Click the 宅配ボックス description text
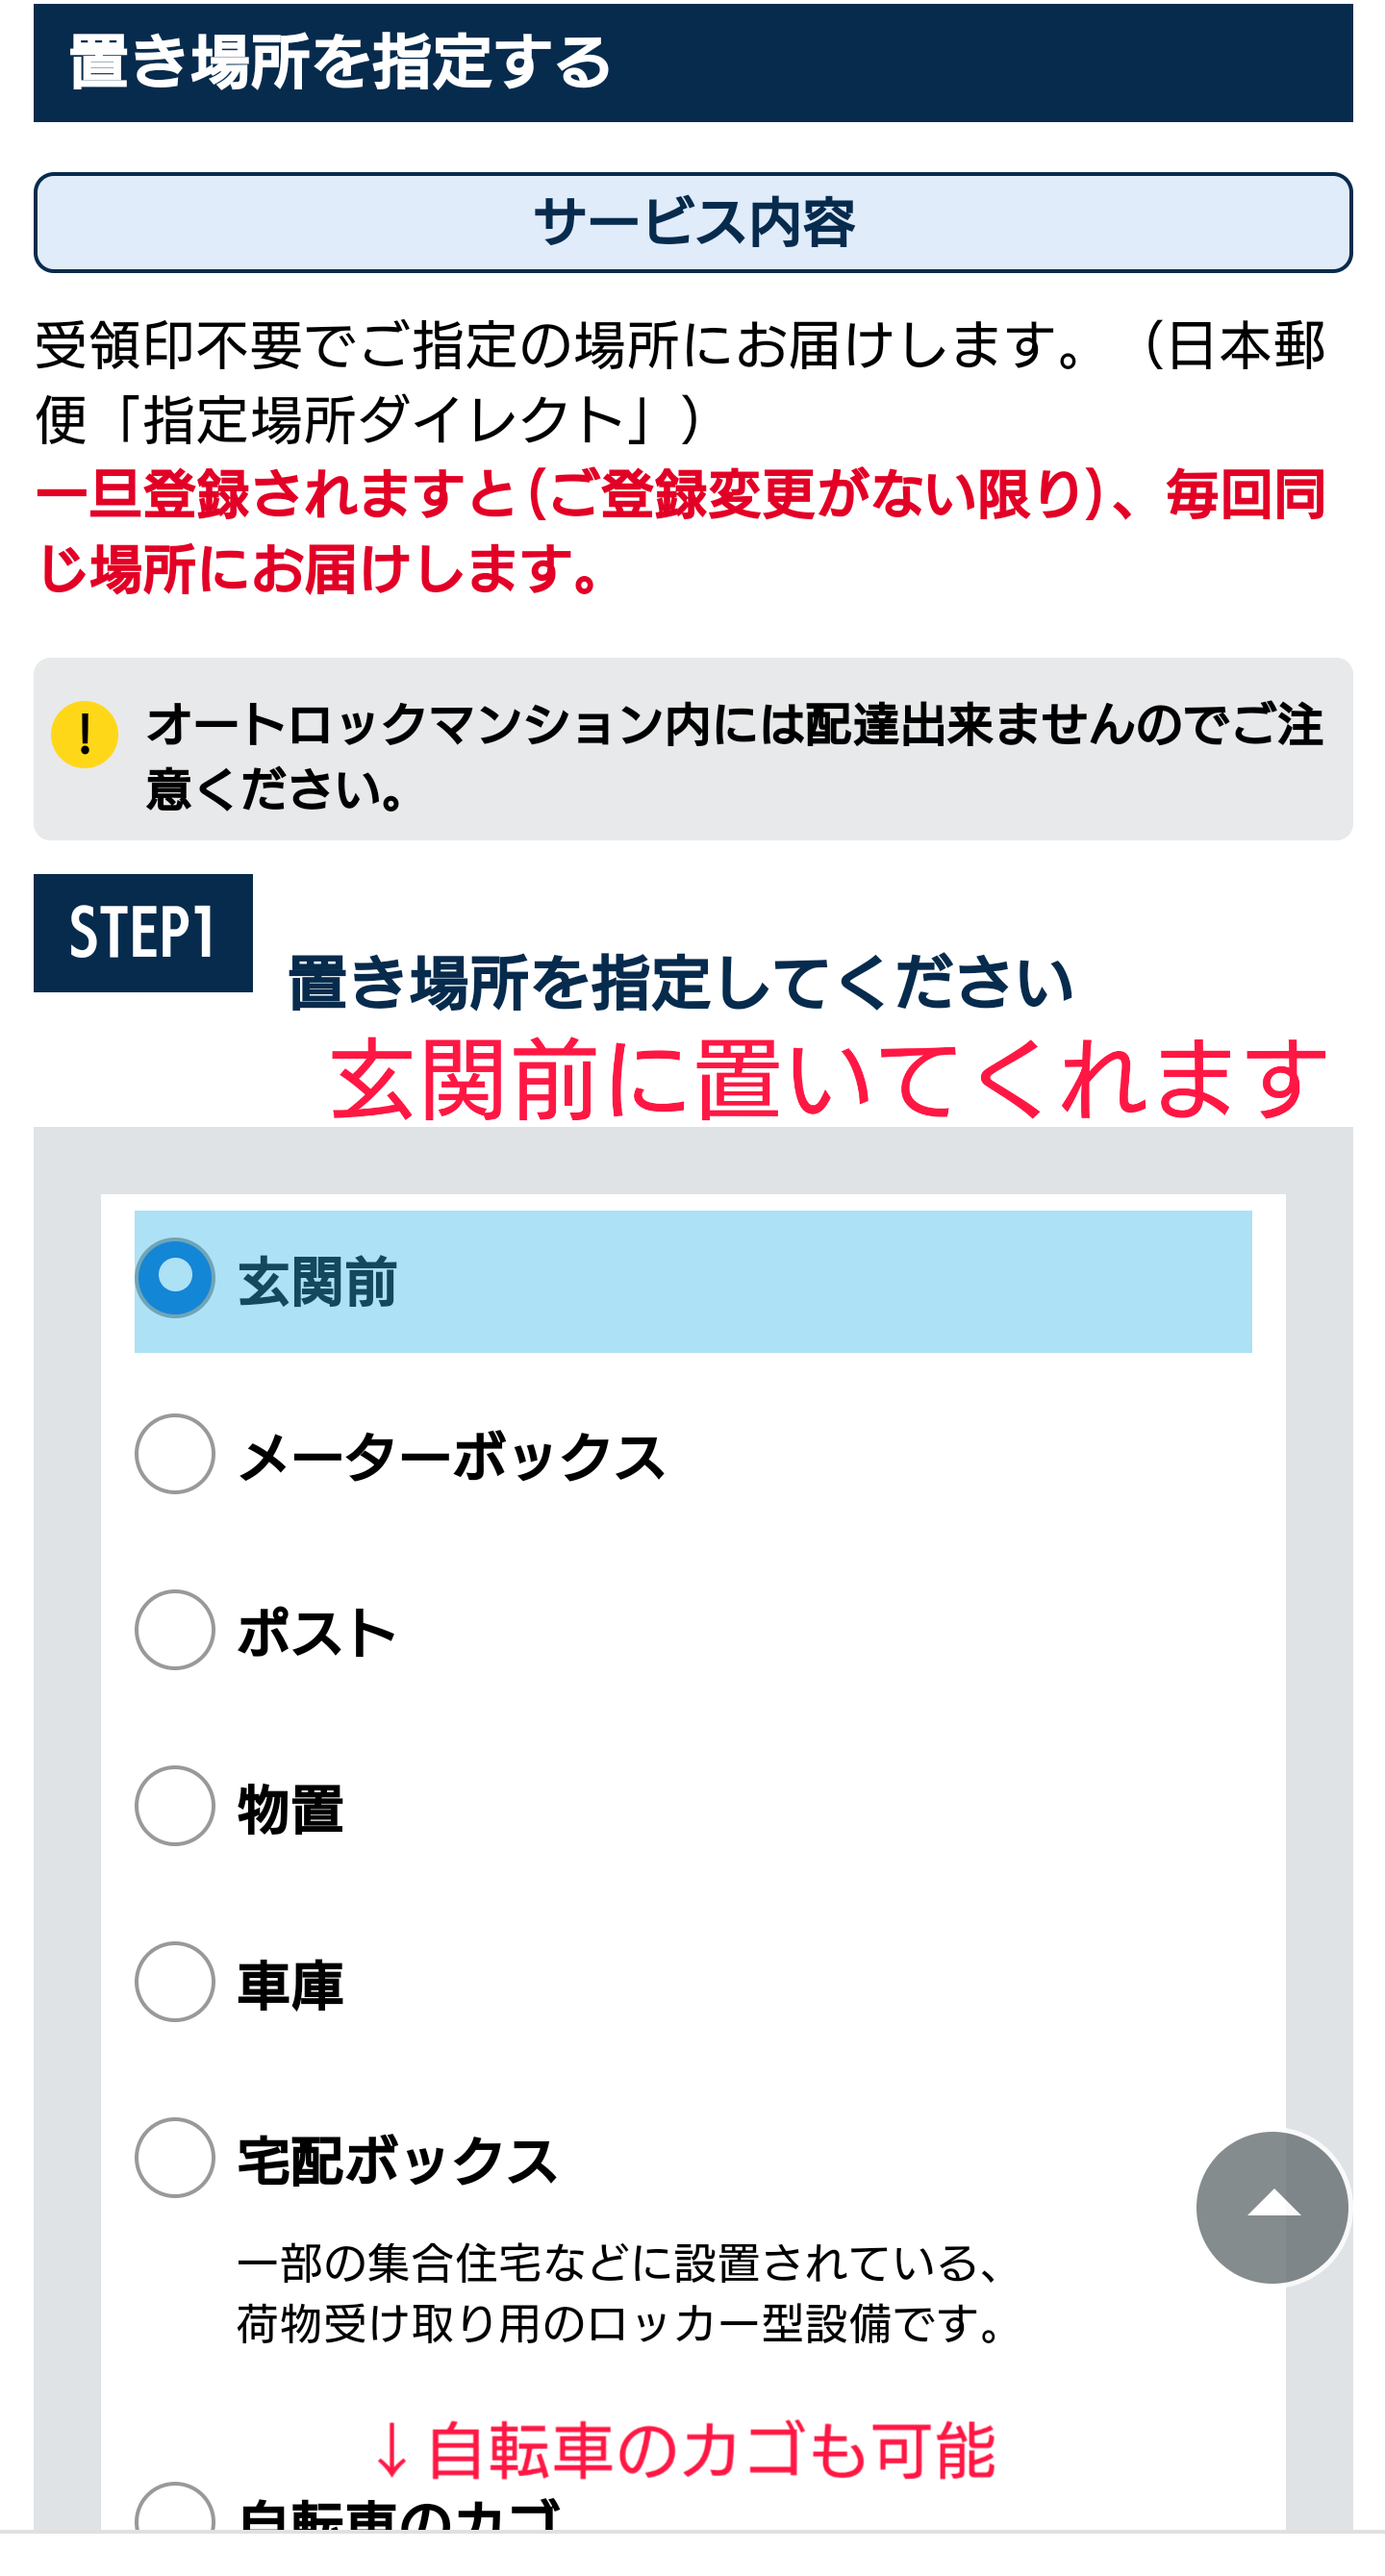This screenshot has height=2576, width=1385. (x=620, y=2293)
